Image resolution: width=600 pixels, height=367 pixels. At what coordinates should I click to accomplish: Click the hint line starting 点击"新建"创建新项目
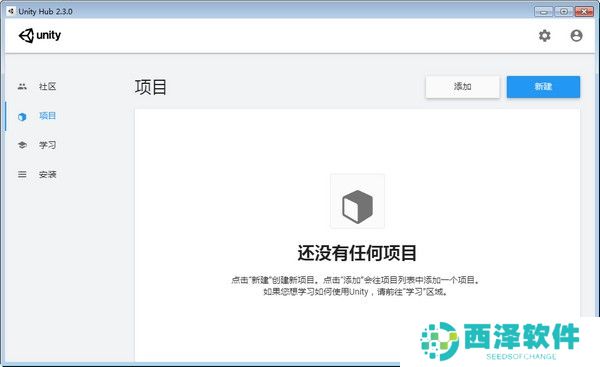point(355,280)
